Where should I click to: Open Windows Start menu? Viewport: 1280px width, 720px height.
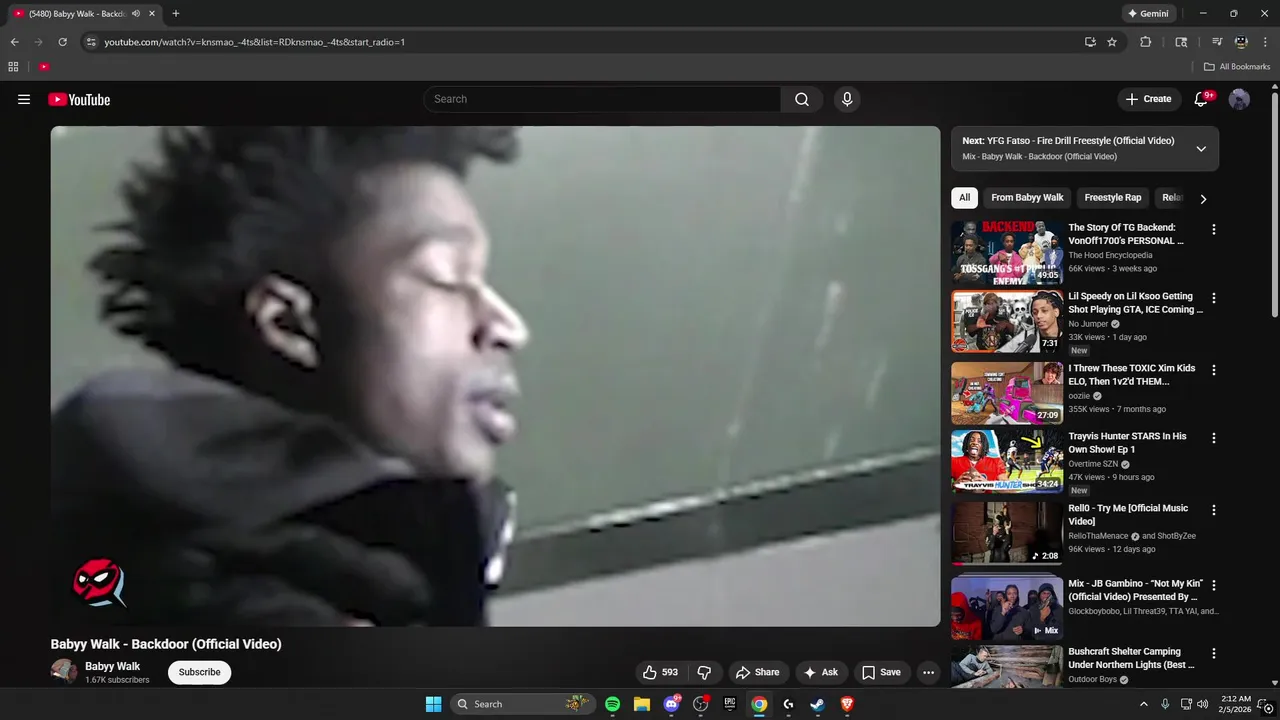click(x=433, y=704)
